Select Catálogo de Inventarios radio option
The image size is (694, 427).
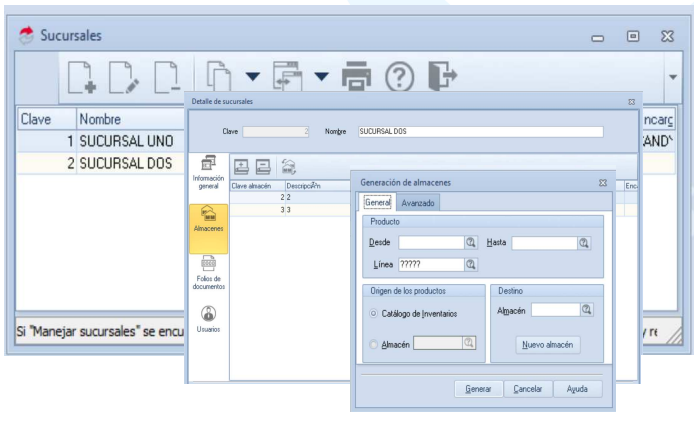(374, 313)
